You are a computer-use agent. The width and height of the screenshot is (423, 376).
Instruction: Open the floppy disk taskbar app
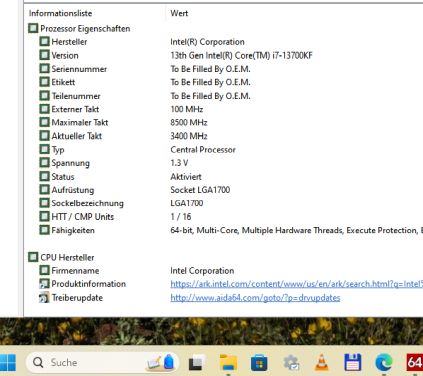(x=353, y=363)
